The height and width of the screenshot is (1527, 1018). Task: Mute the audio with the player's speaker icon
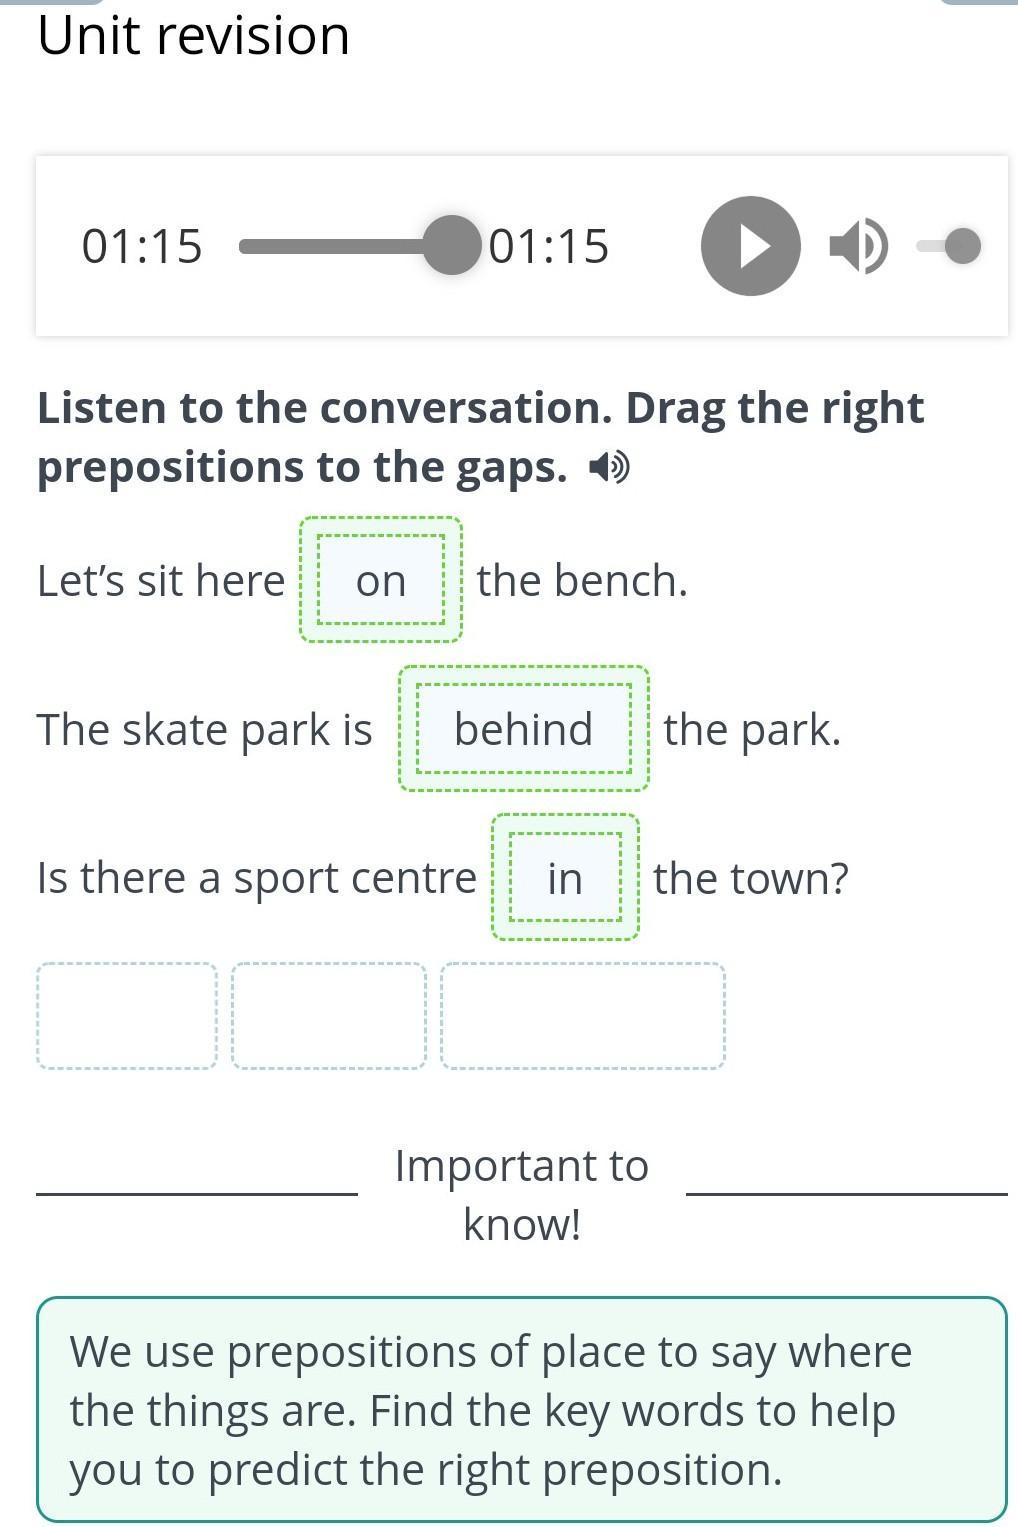click(857, 246)
